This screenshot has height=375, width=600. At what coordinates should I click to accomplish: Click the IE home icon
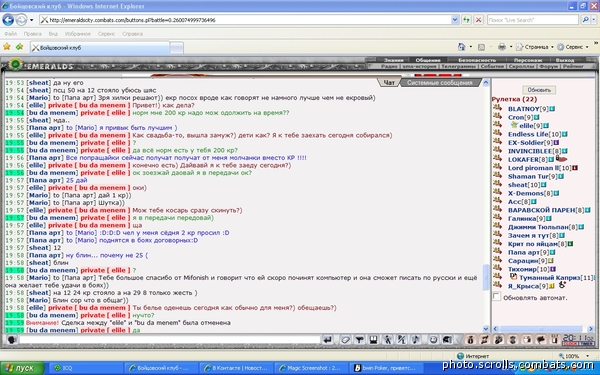click(461, 47)
